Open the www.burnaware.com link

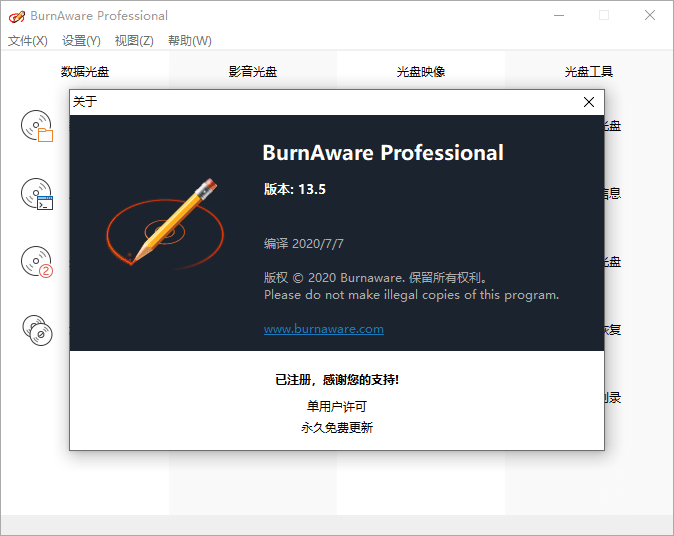[x=323, y=329]
